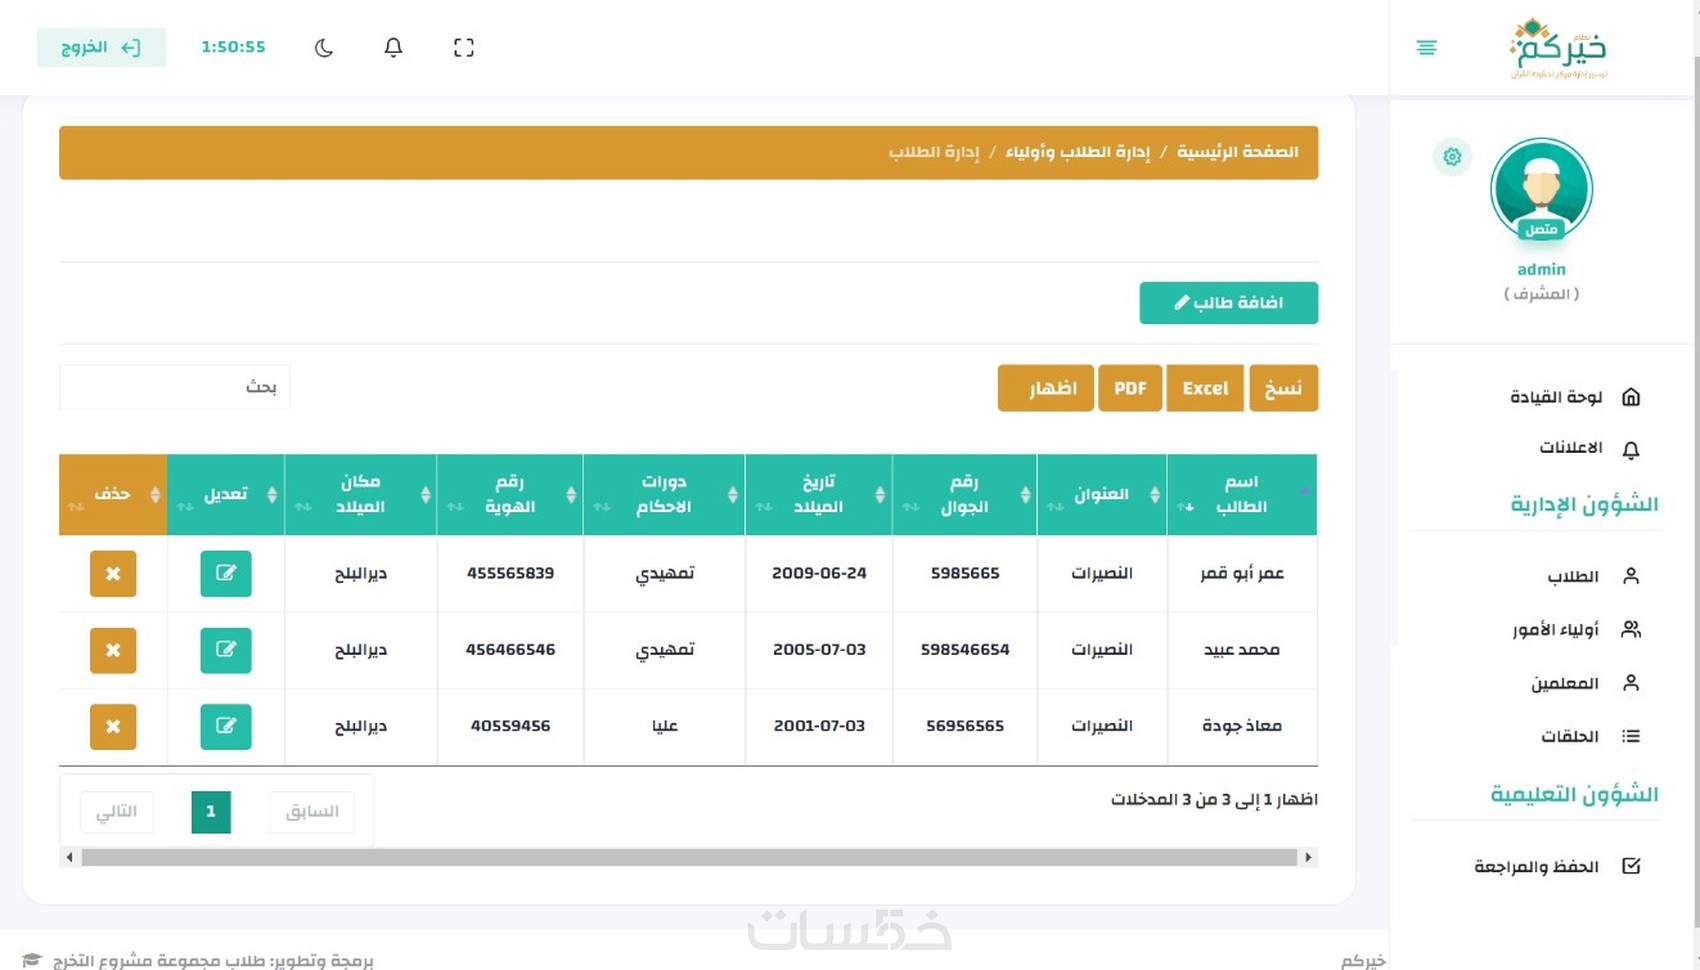Edit student محمد عبيد
Screen dimensions: 1700x970
pos(226,650)
